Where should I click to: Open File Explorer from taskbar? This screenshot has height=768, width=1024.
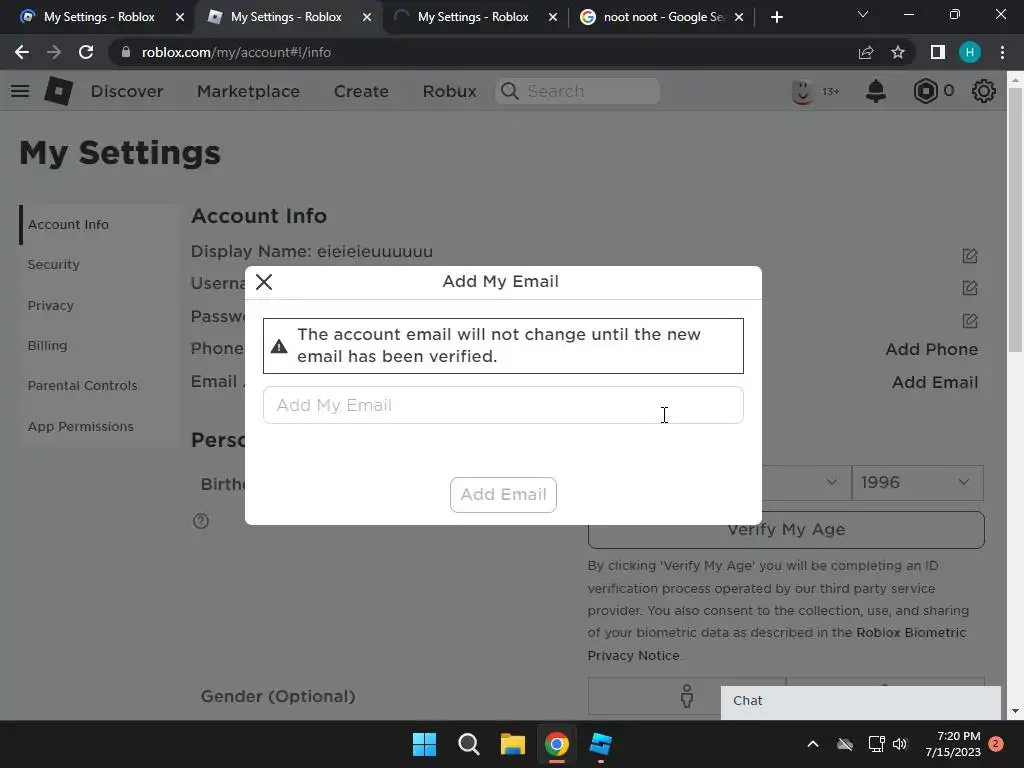(x=513, y=744)
